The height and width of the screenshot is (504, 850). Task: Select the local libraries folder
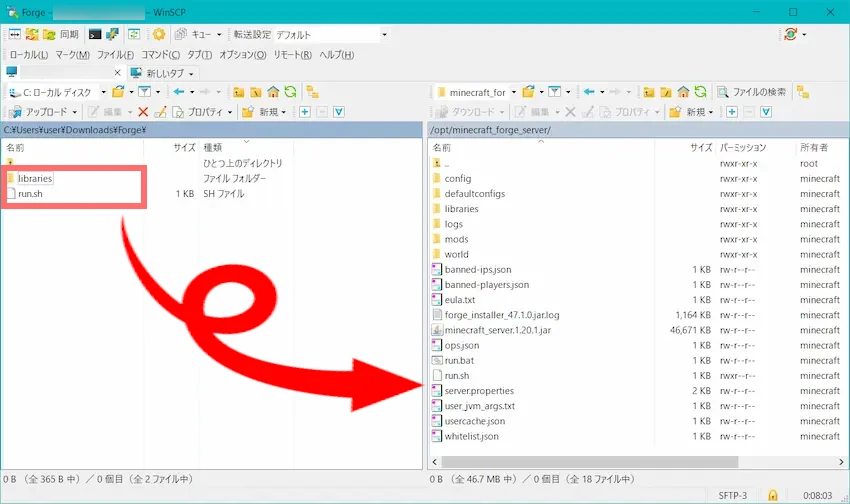tap(35, 178)
